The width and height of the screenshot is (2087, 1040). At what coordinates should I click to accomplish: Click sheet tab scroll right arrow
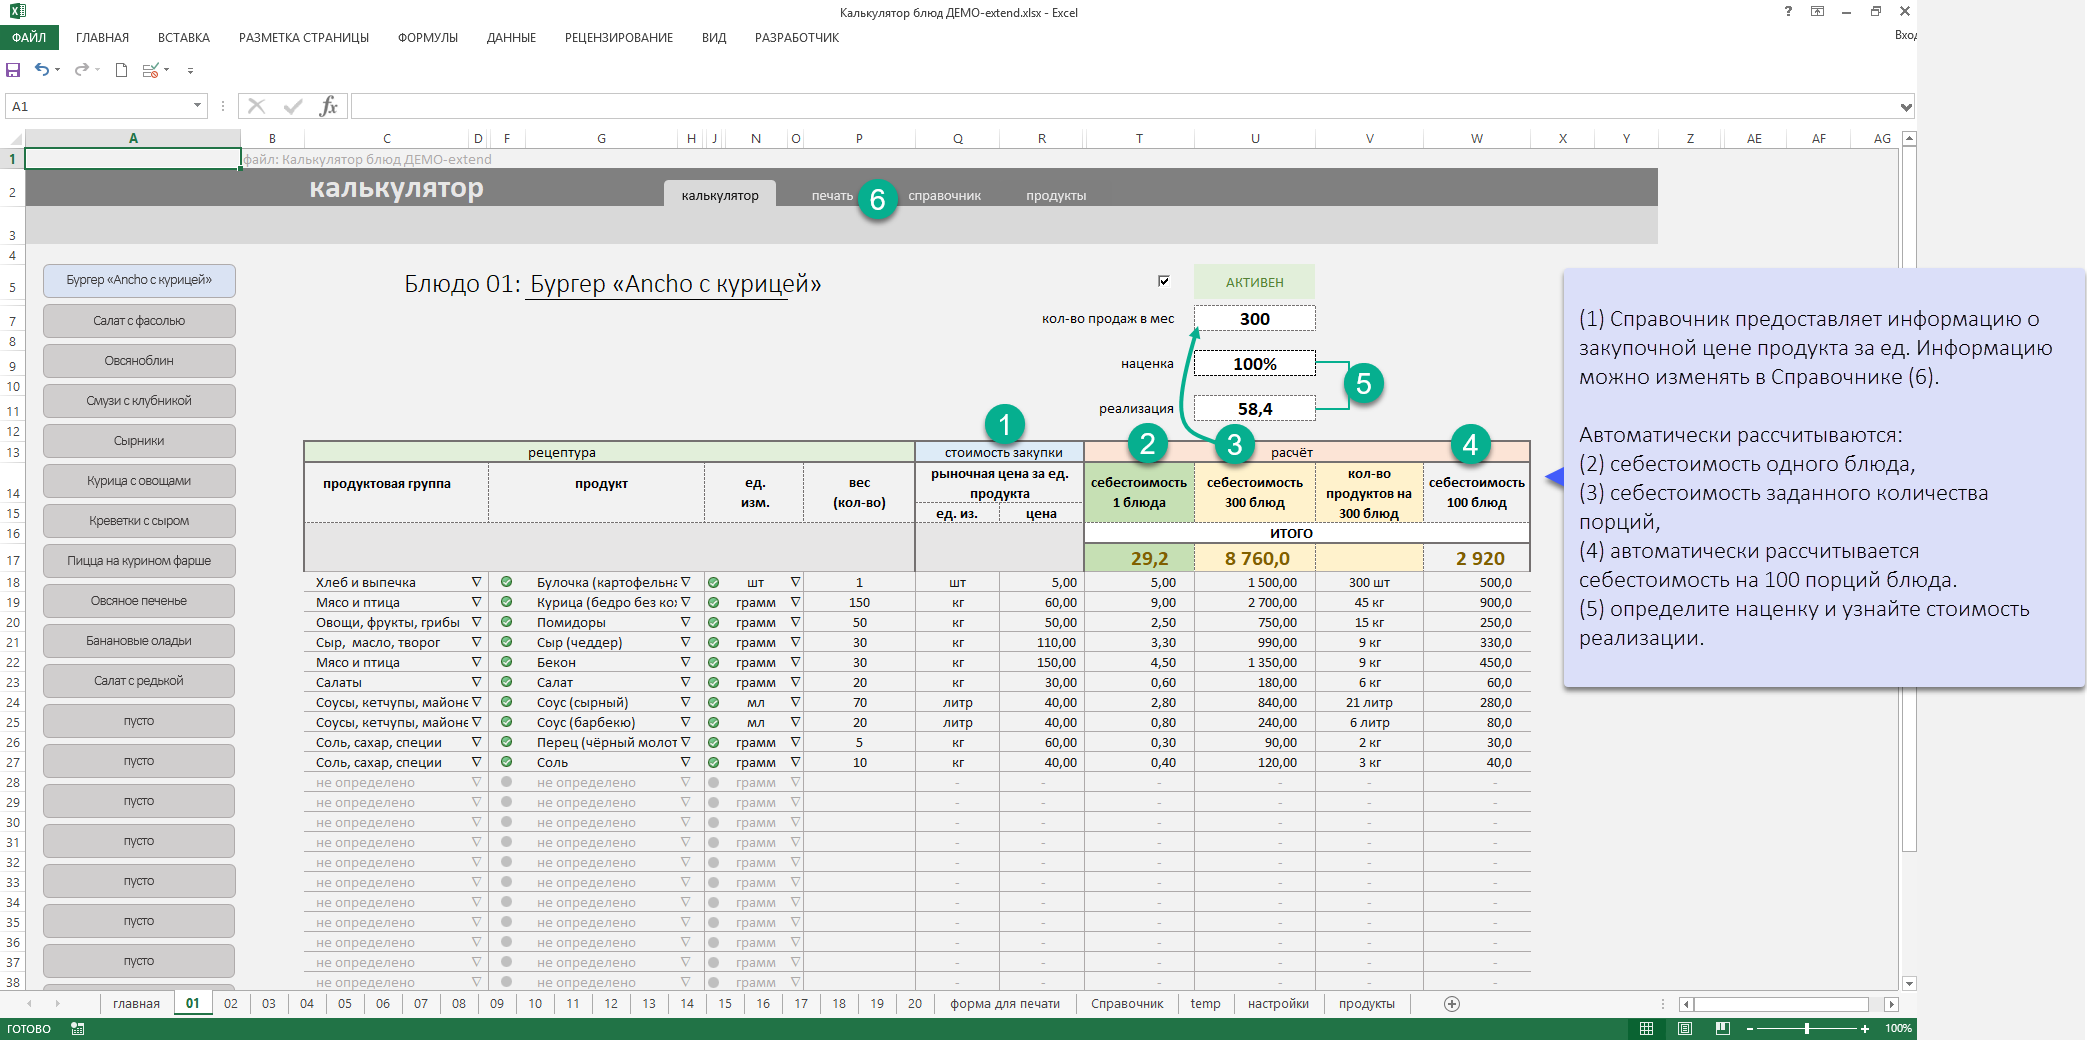click(x=58, y=1003)
